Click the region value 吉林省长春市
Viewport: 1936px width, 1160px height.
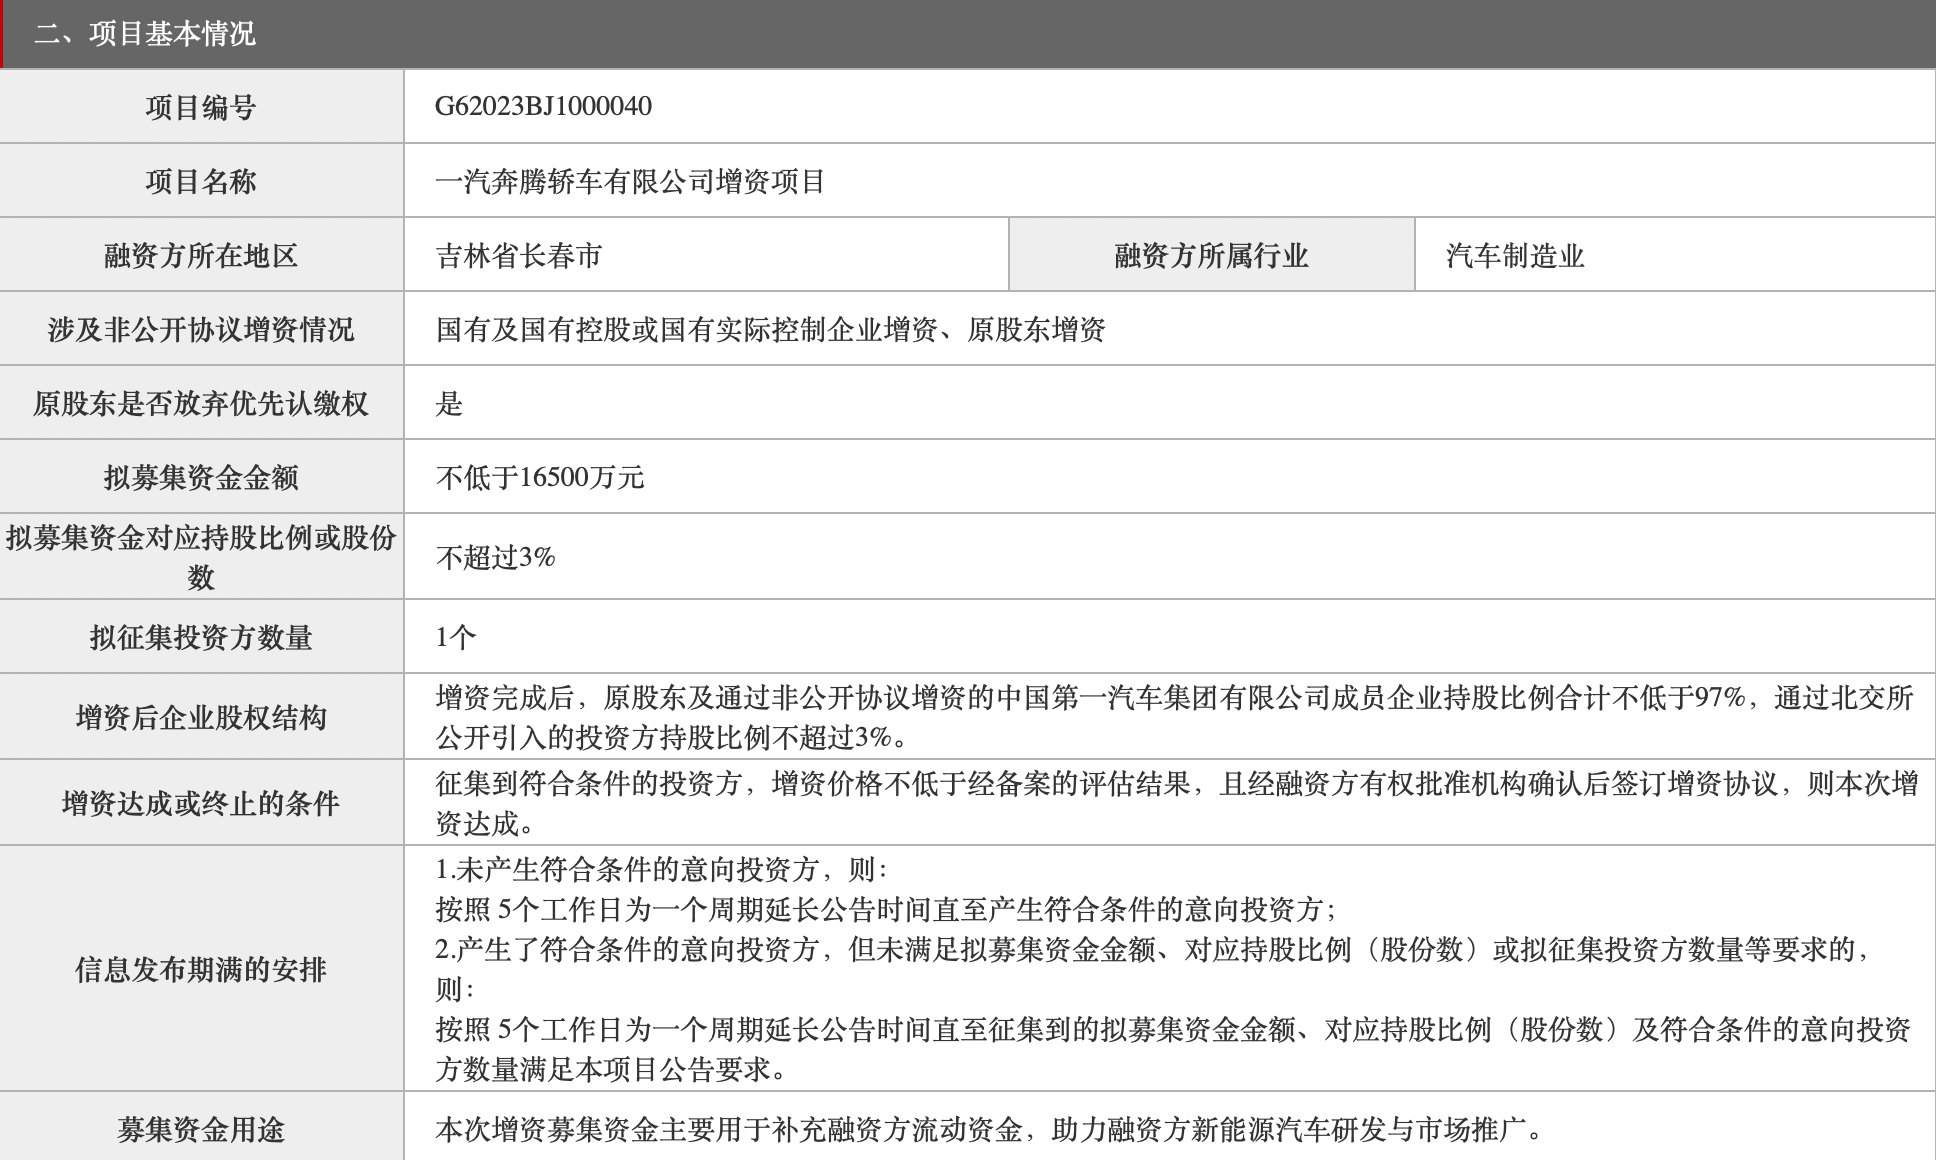tap(519, 255)
